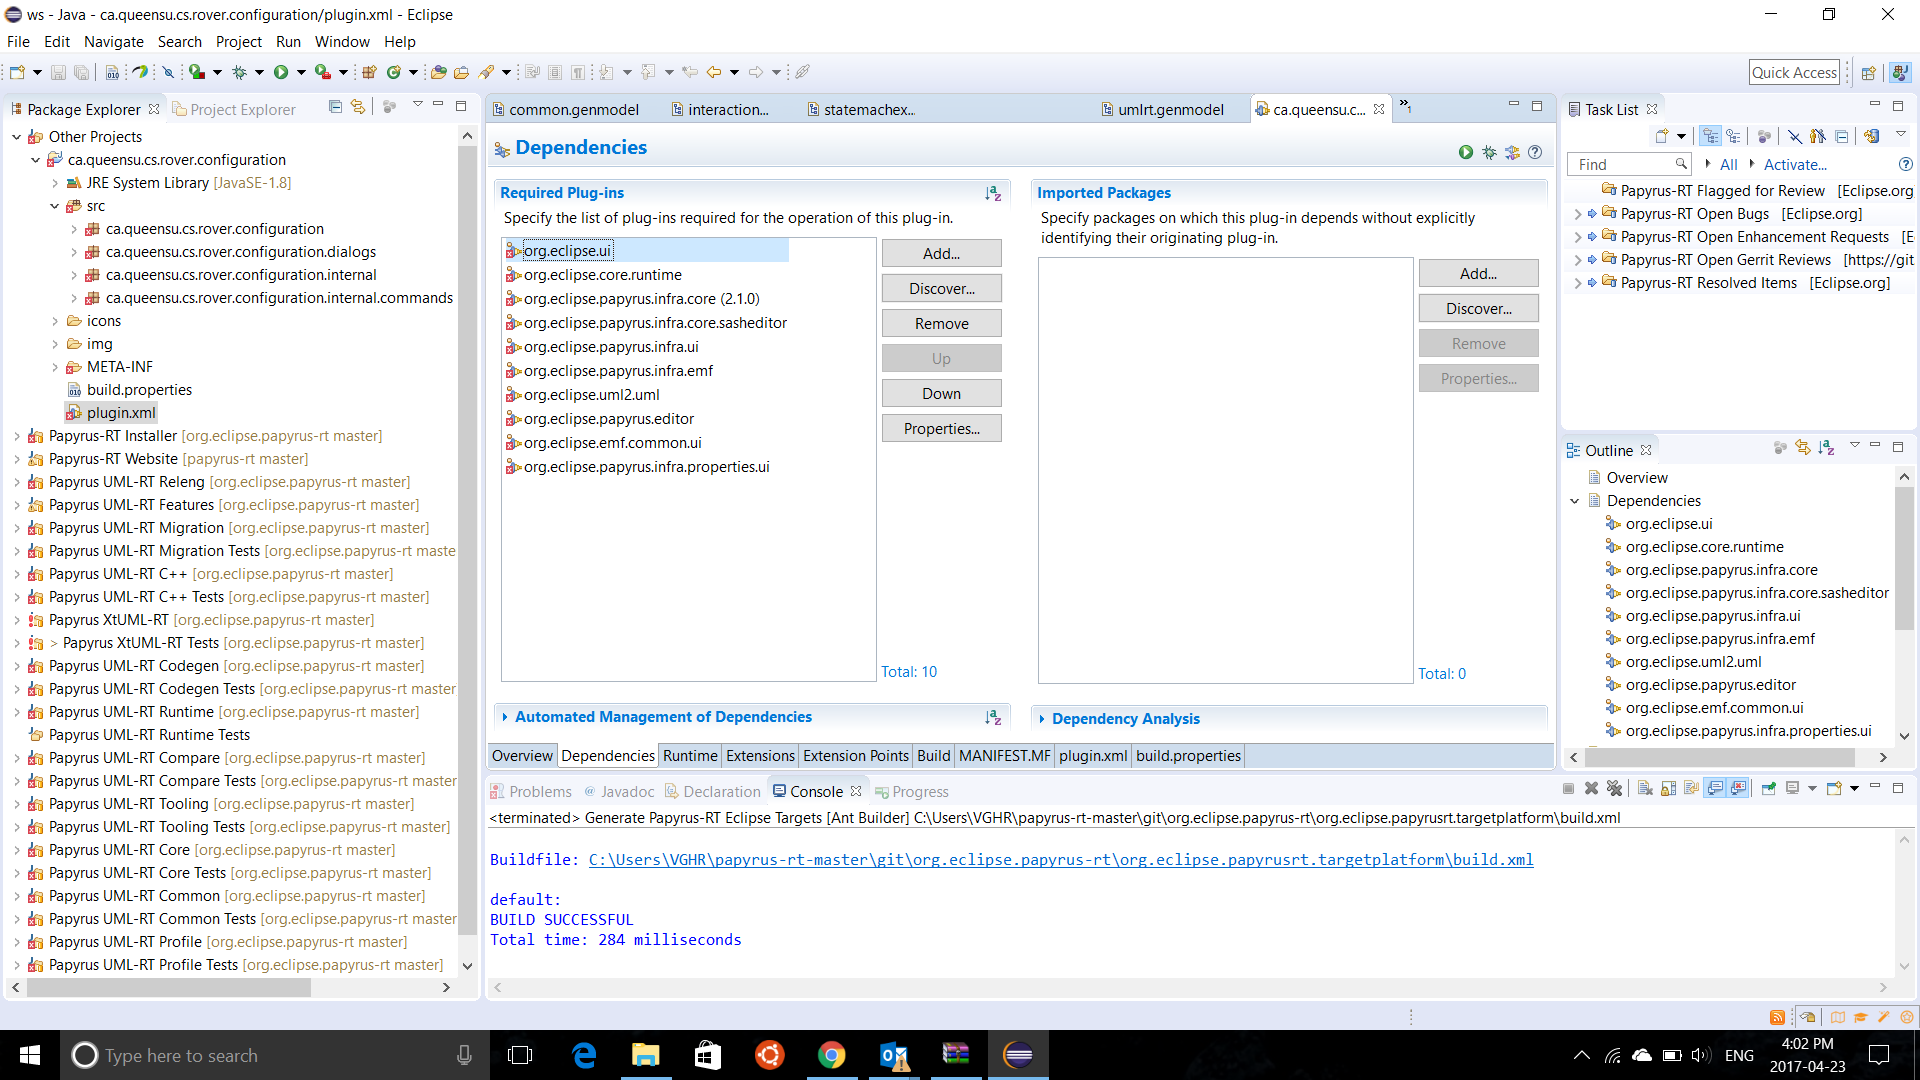Clear the Console output
This screenshot has height=1080, width=1920.
pos(1645,789)
